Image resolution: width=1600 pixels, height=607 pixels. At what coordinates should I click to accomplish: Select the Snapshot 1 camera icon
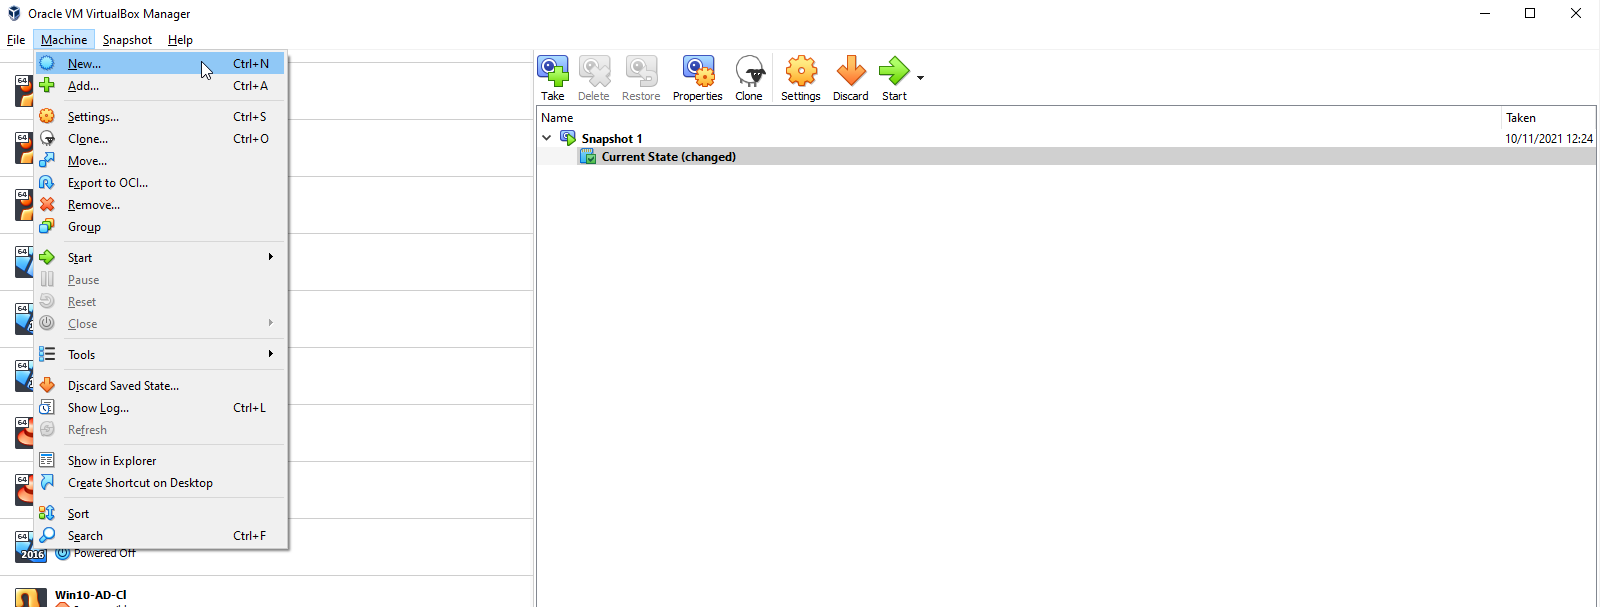click(x=568, y=138)
